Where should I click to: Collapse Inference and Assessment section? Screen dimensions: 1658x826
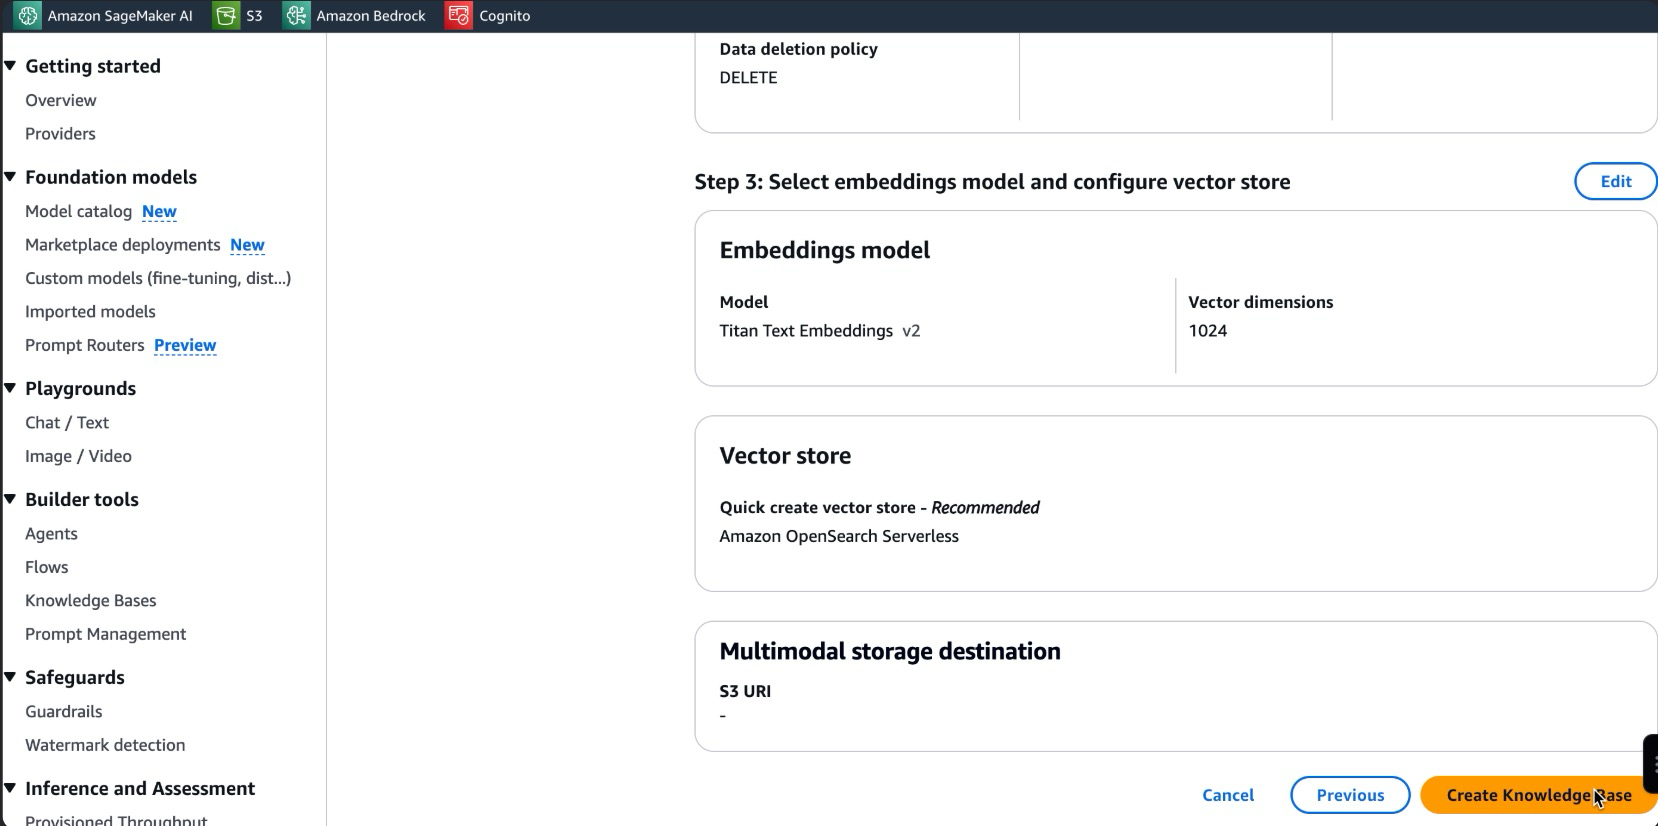[11, 788]
